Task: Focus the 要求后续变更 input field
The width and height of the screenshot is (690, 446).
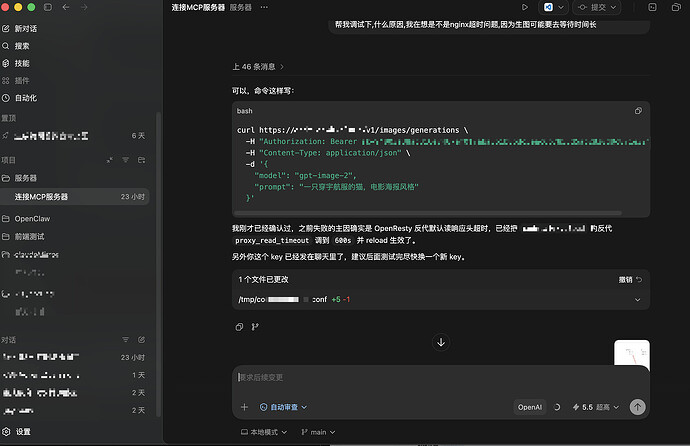Action: coord(440,377)
